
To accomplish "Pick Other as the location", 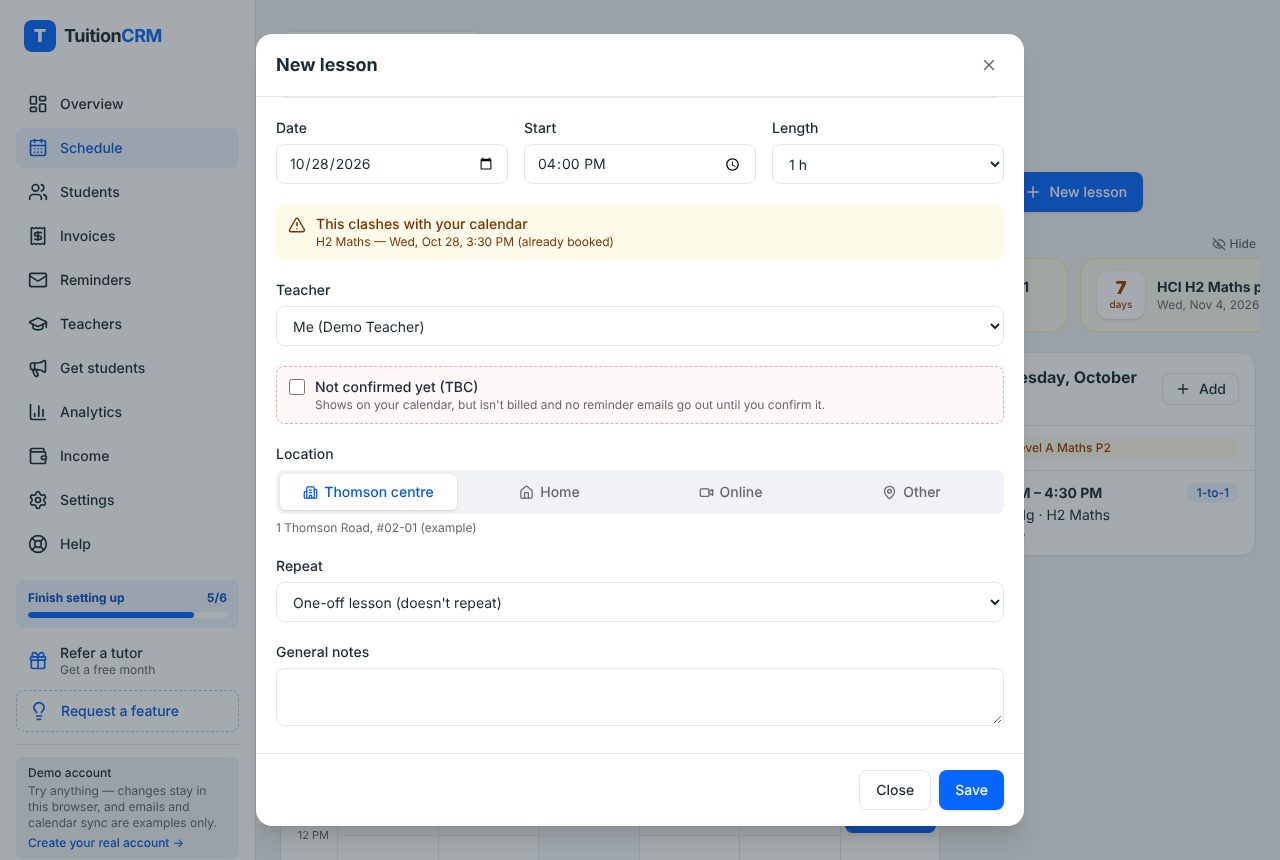I will [912, 492].
